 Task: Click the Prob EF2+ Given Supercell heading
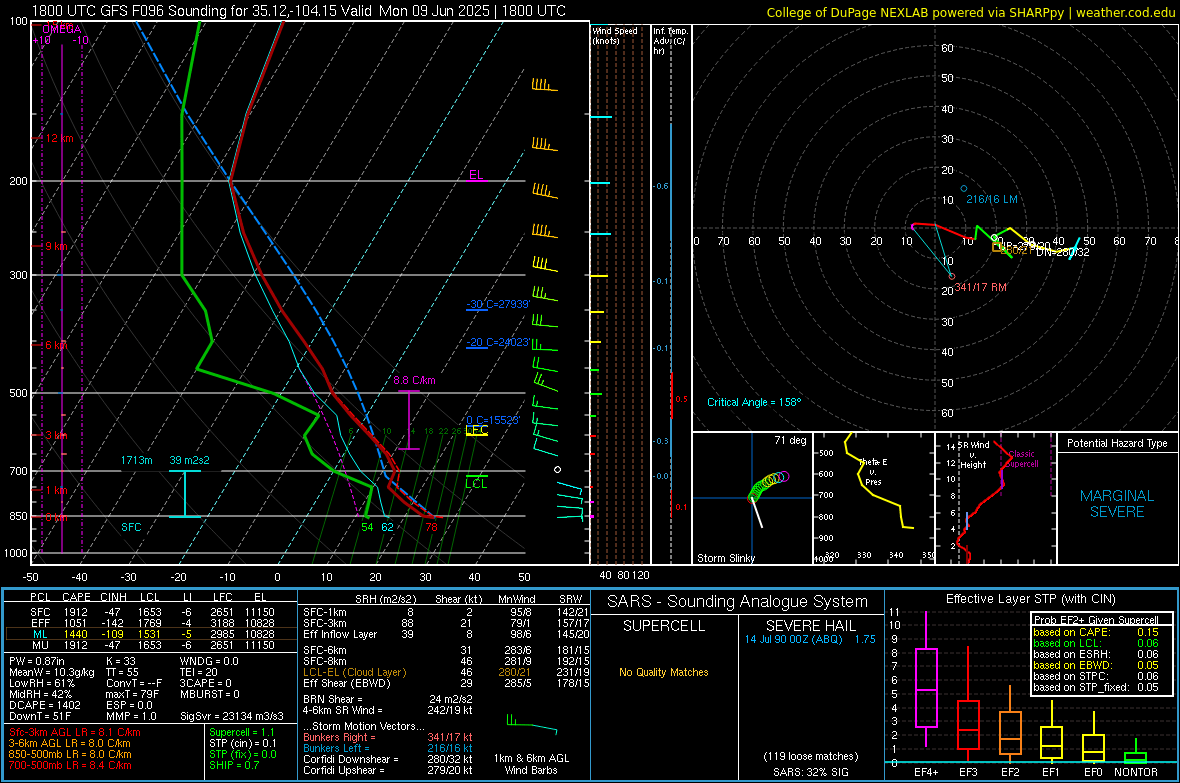[x=1096, y=620]
